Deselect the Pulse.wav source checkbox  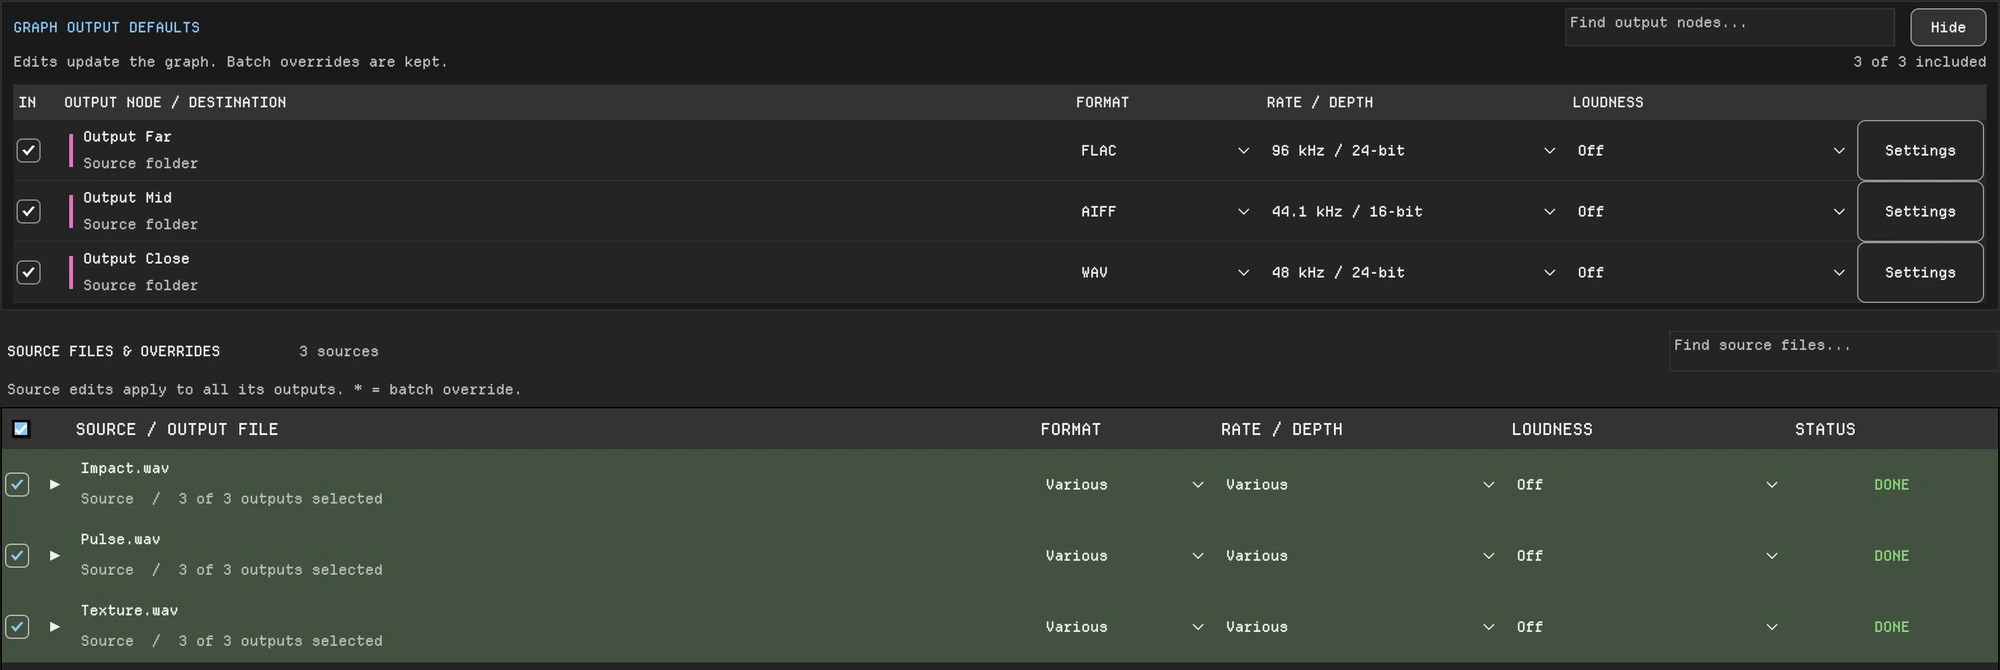click(x=18, y=556)
